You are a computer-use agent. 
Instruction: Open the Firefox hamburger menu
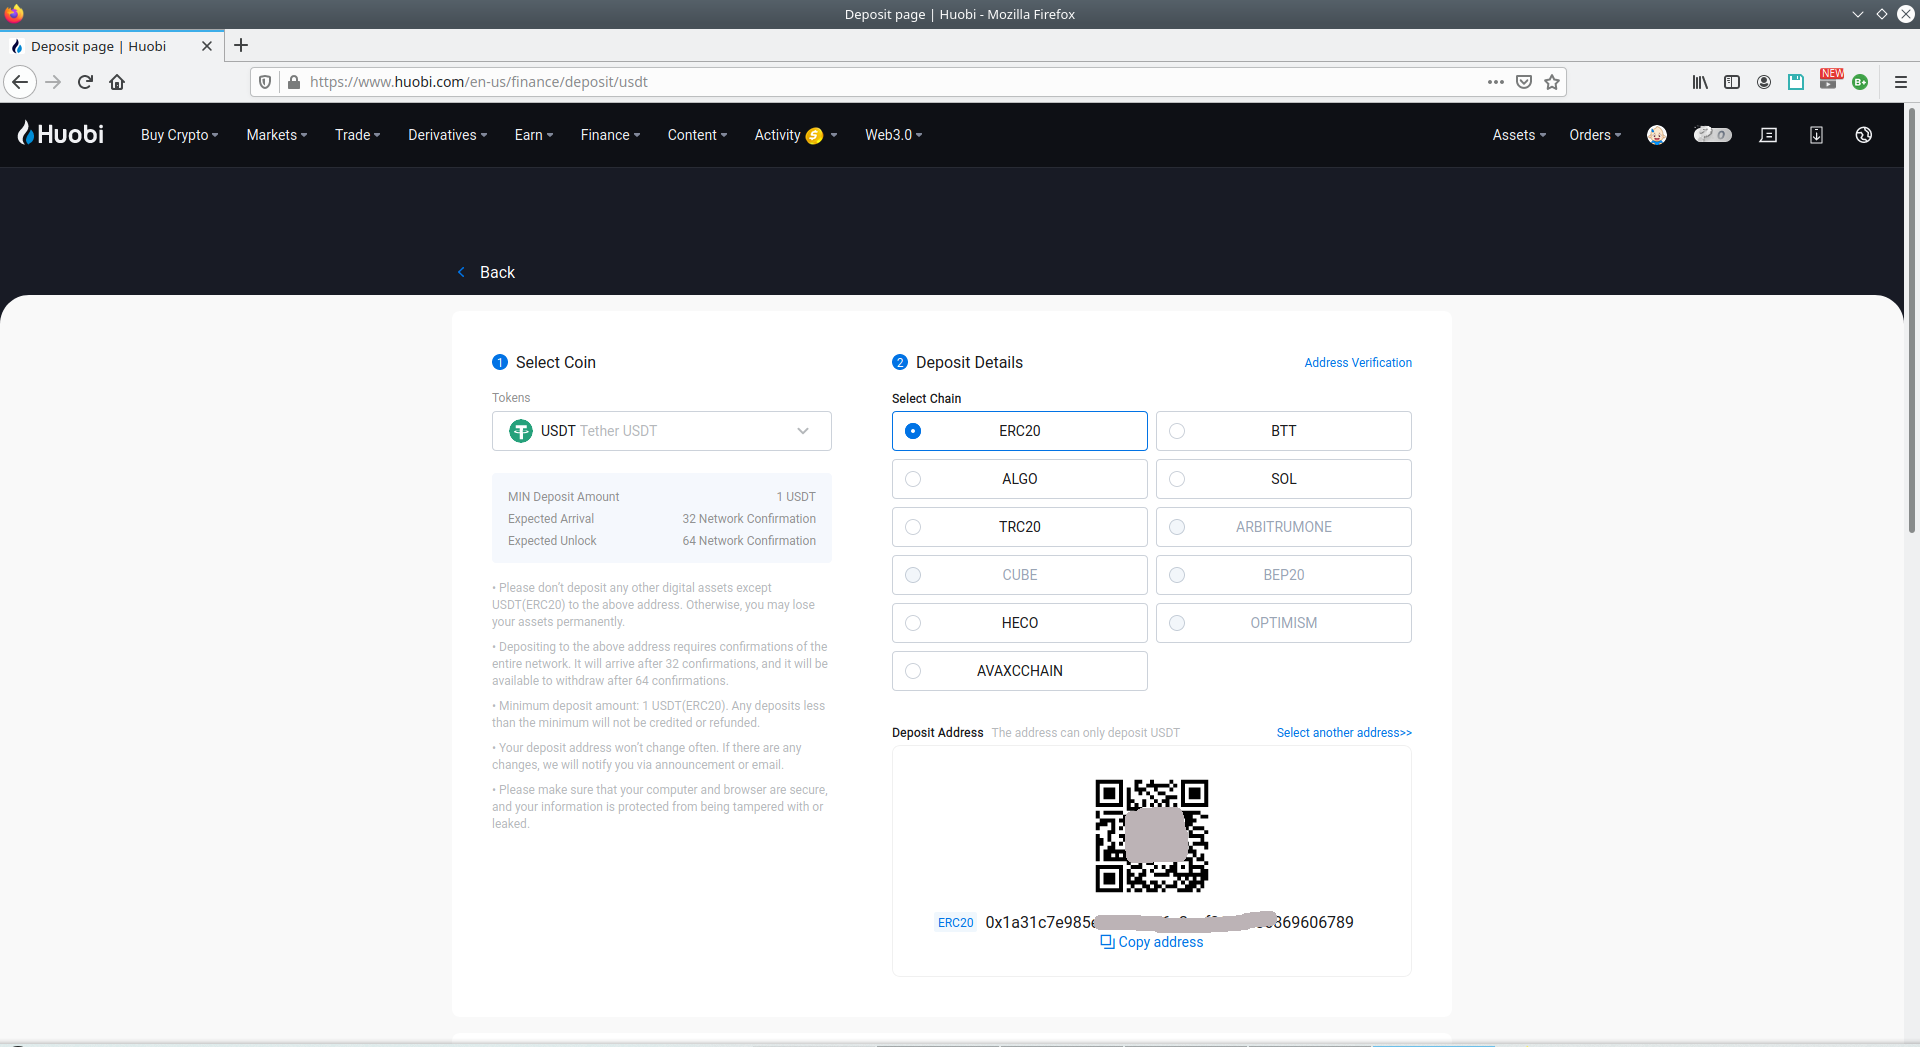(x=1901, y=82)
